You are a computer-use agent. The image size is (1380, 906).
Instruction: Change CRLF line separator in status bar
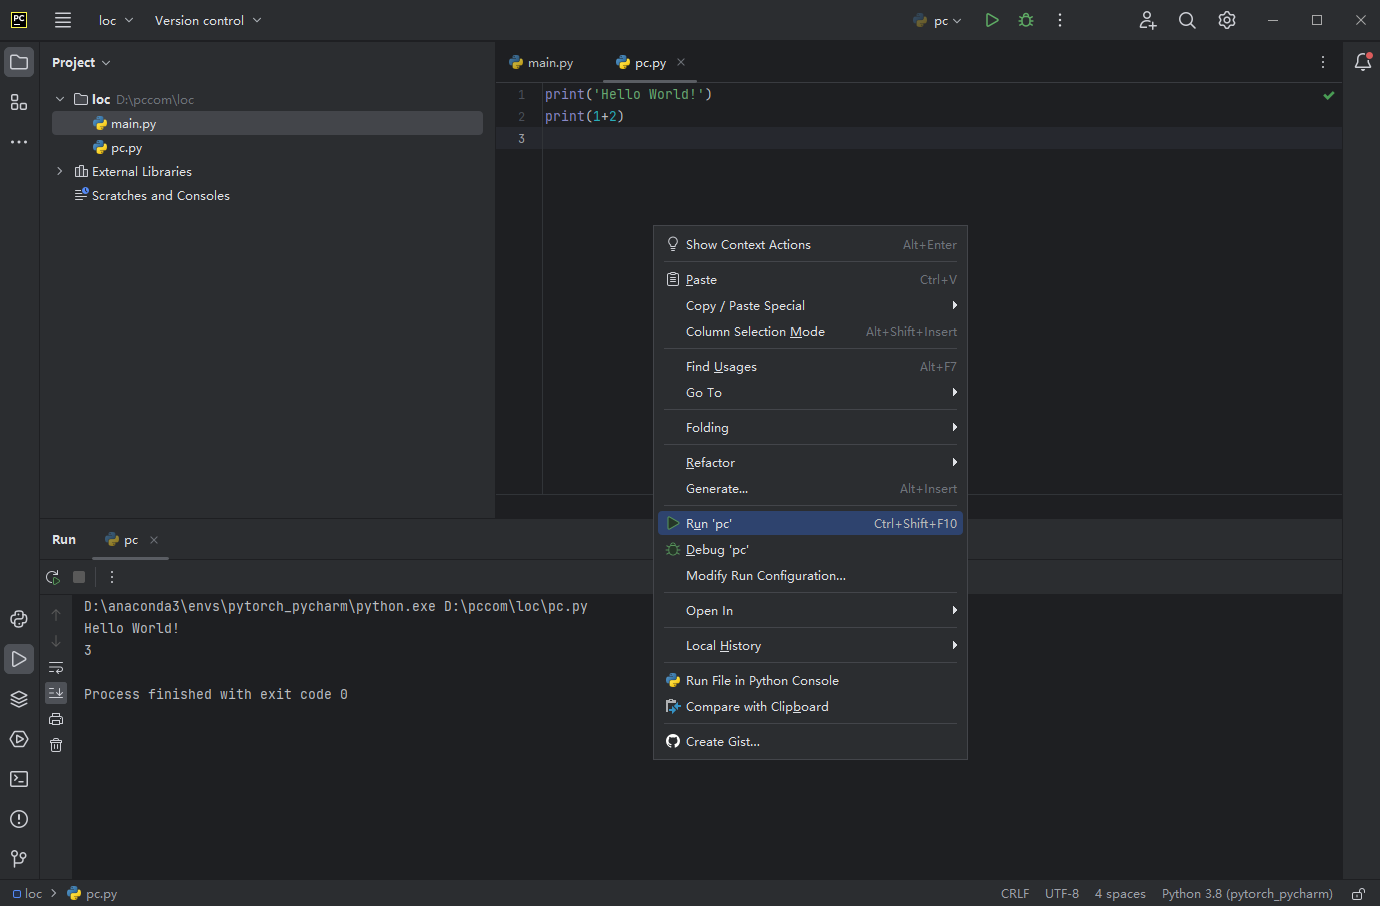point(1015,894)
